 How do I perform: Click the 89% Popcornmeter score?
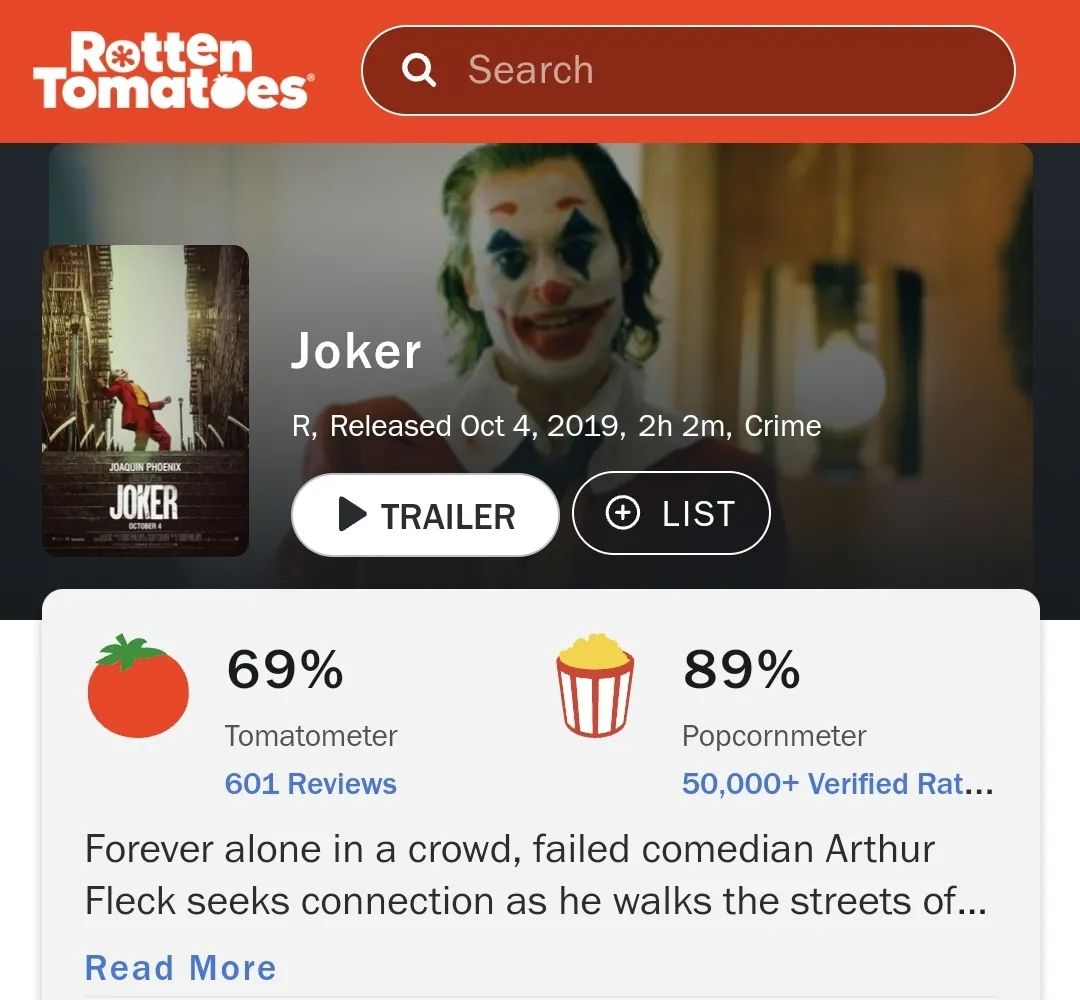click(742, 669)
